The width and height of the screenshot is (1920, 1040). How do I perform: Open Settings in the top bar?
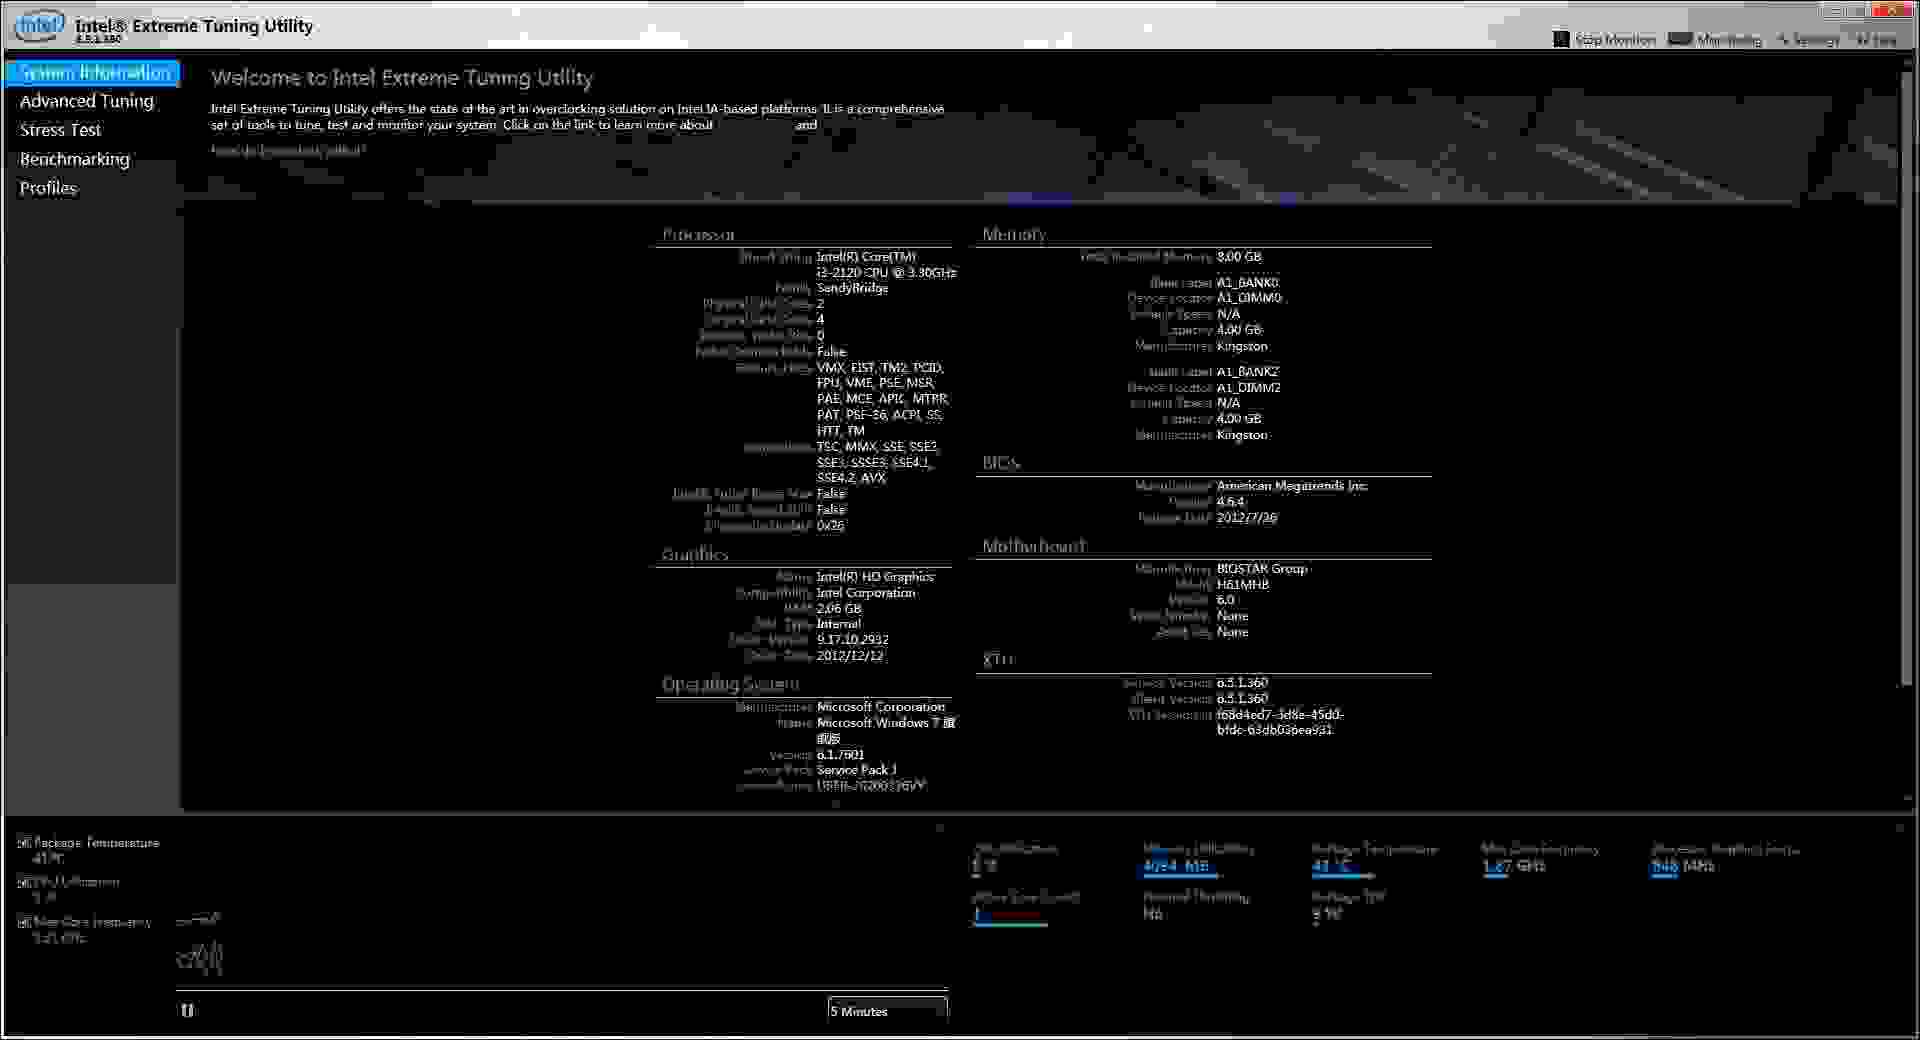tap(1808, 39)
